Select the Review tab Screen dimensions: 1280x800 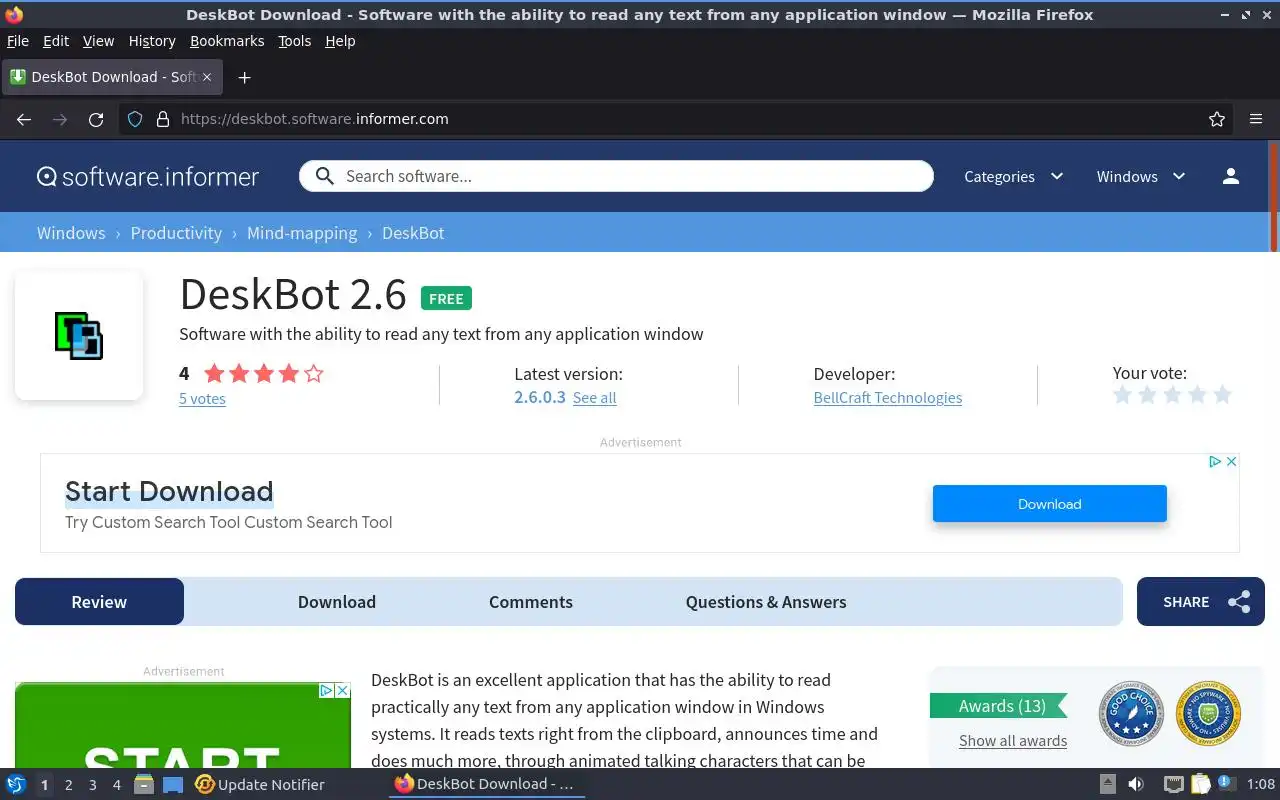99,602
